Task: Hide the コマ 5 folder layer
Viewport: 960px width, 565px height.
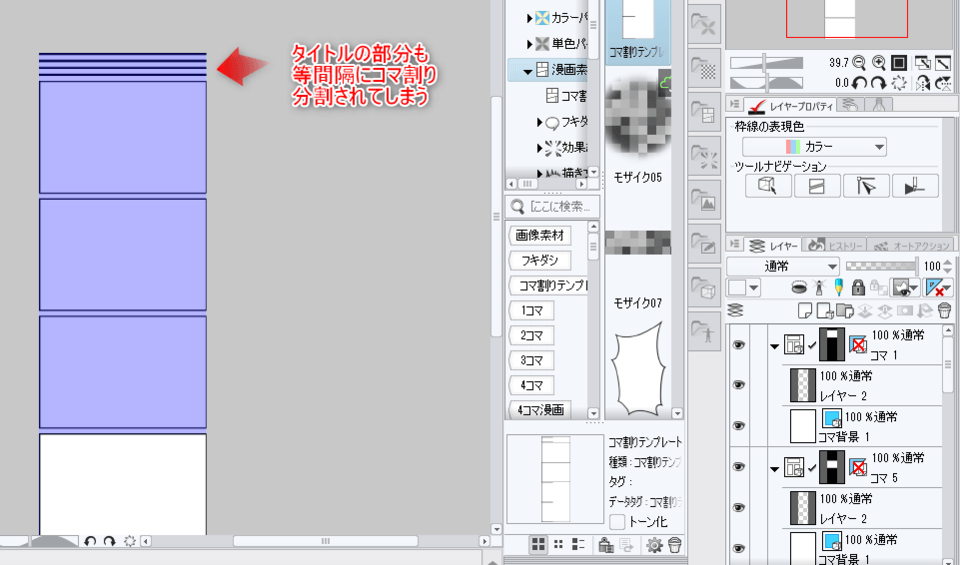Action: point(739,467)
